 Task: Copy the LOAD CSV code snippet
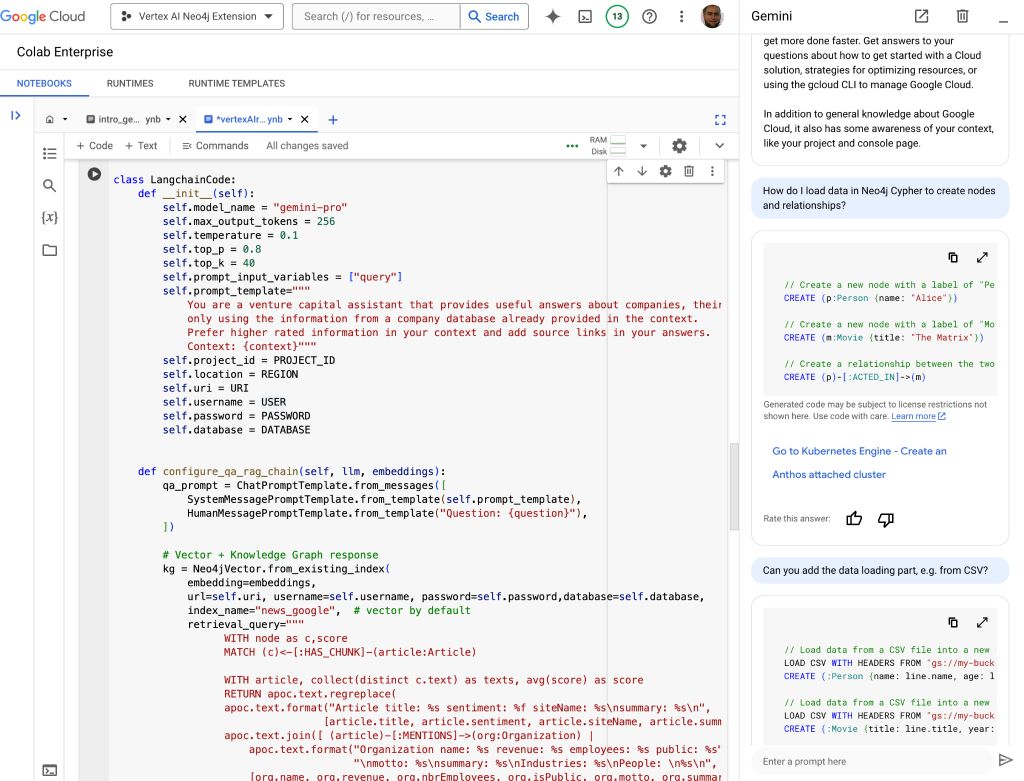[953, 622]
